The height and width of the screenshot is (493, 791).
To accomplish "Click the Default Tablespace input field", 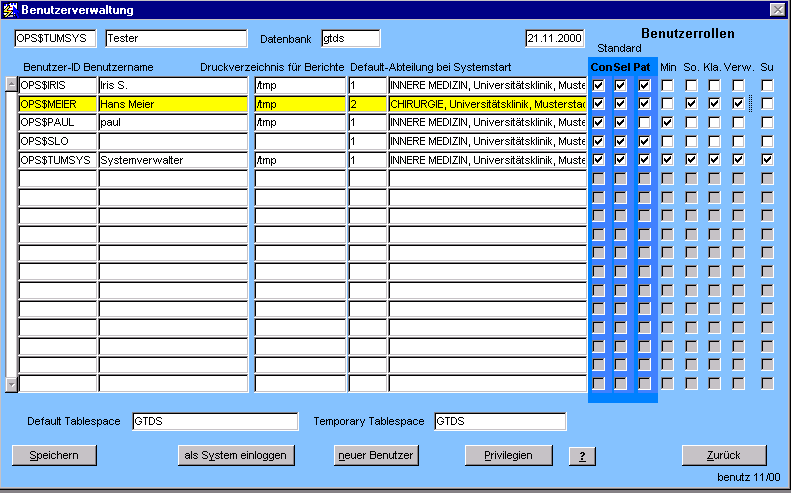I will 214,421.
